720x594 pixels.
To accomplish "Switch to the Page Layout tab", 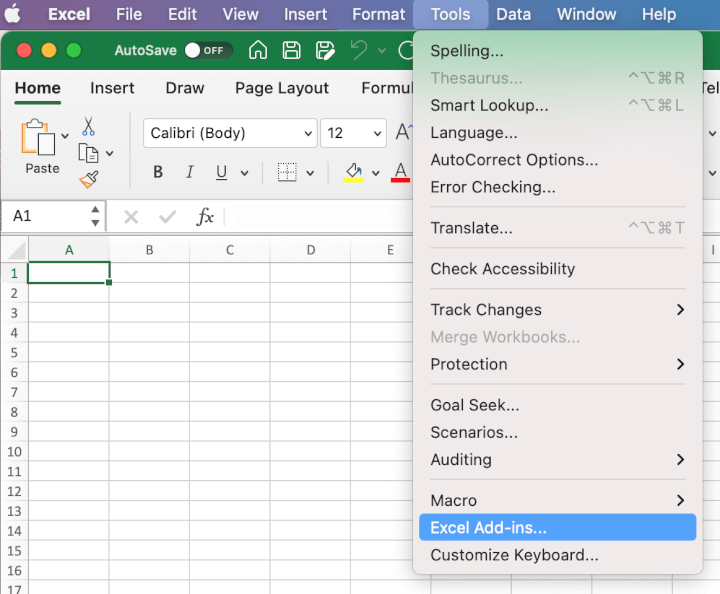I will 282,88.
